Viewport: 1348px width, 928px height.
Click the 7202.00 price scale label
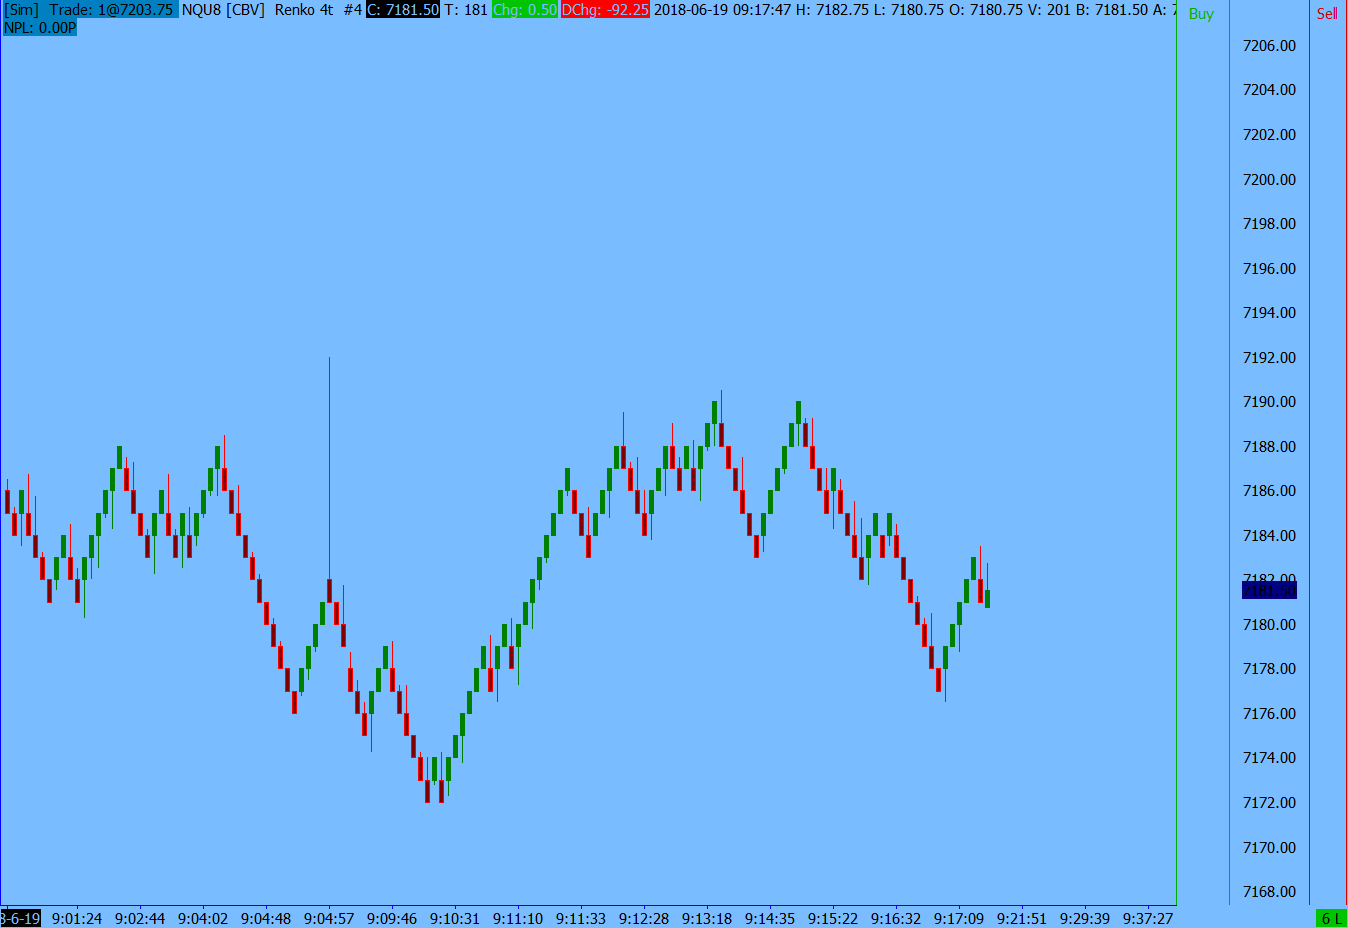tap(1269, 135)
